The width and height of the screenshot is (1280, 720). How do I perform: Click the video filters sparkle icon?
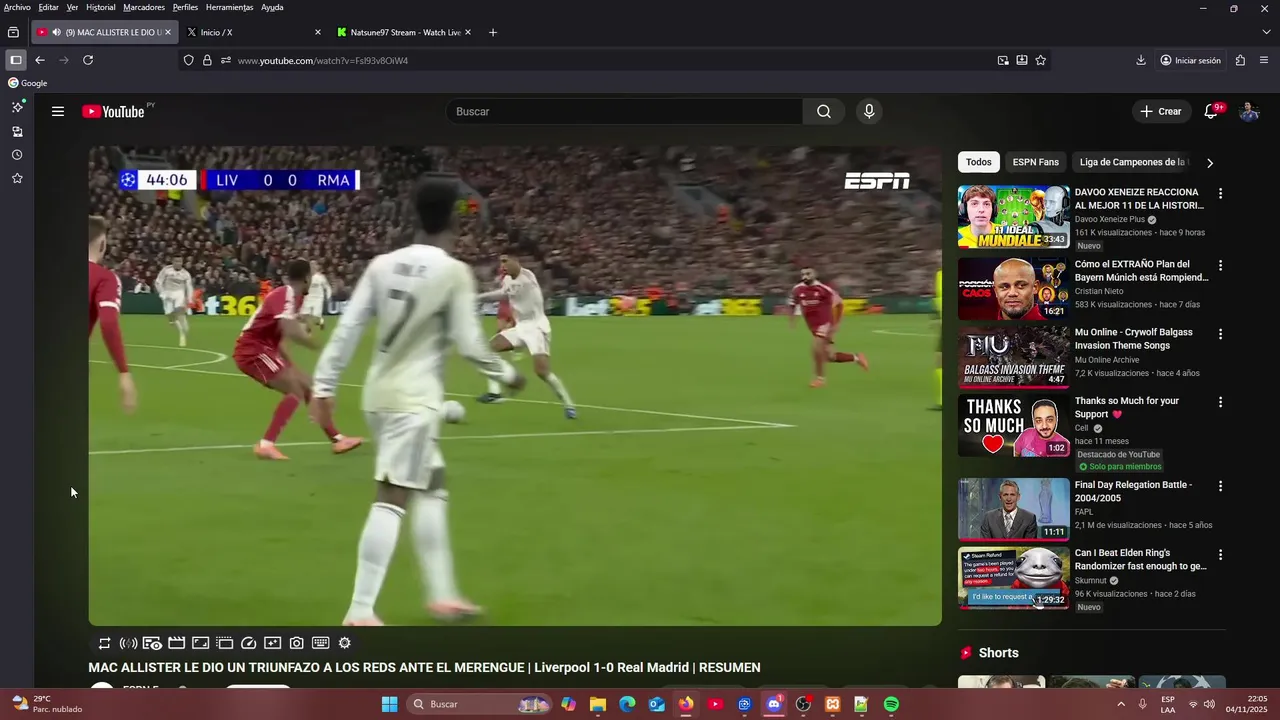pyautogui.click(x=273, y=643)
